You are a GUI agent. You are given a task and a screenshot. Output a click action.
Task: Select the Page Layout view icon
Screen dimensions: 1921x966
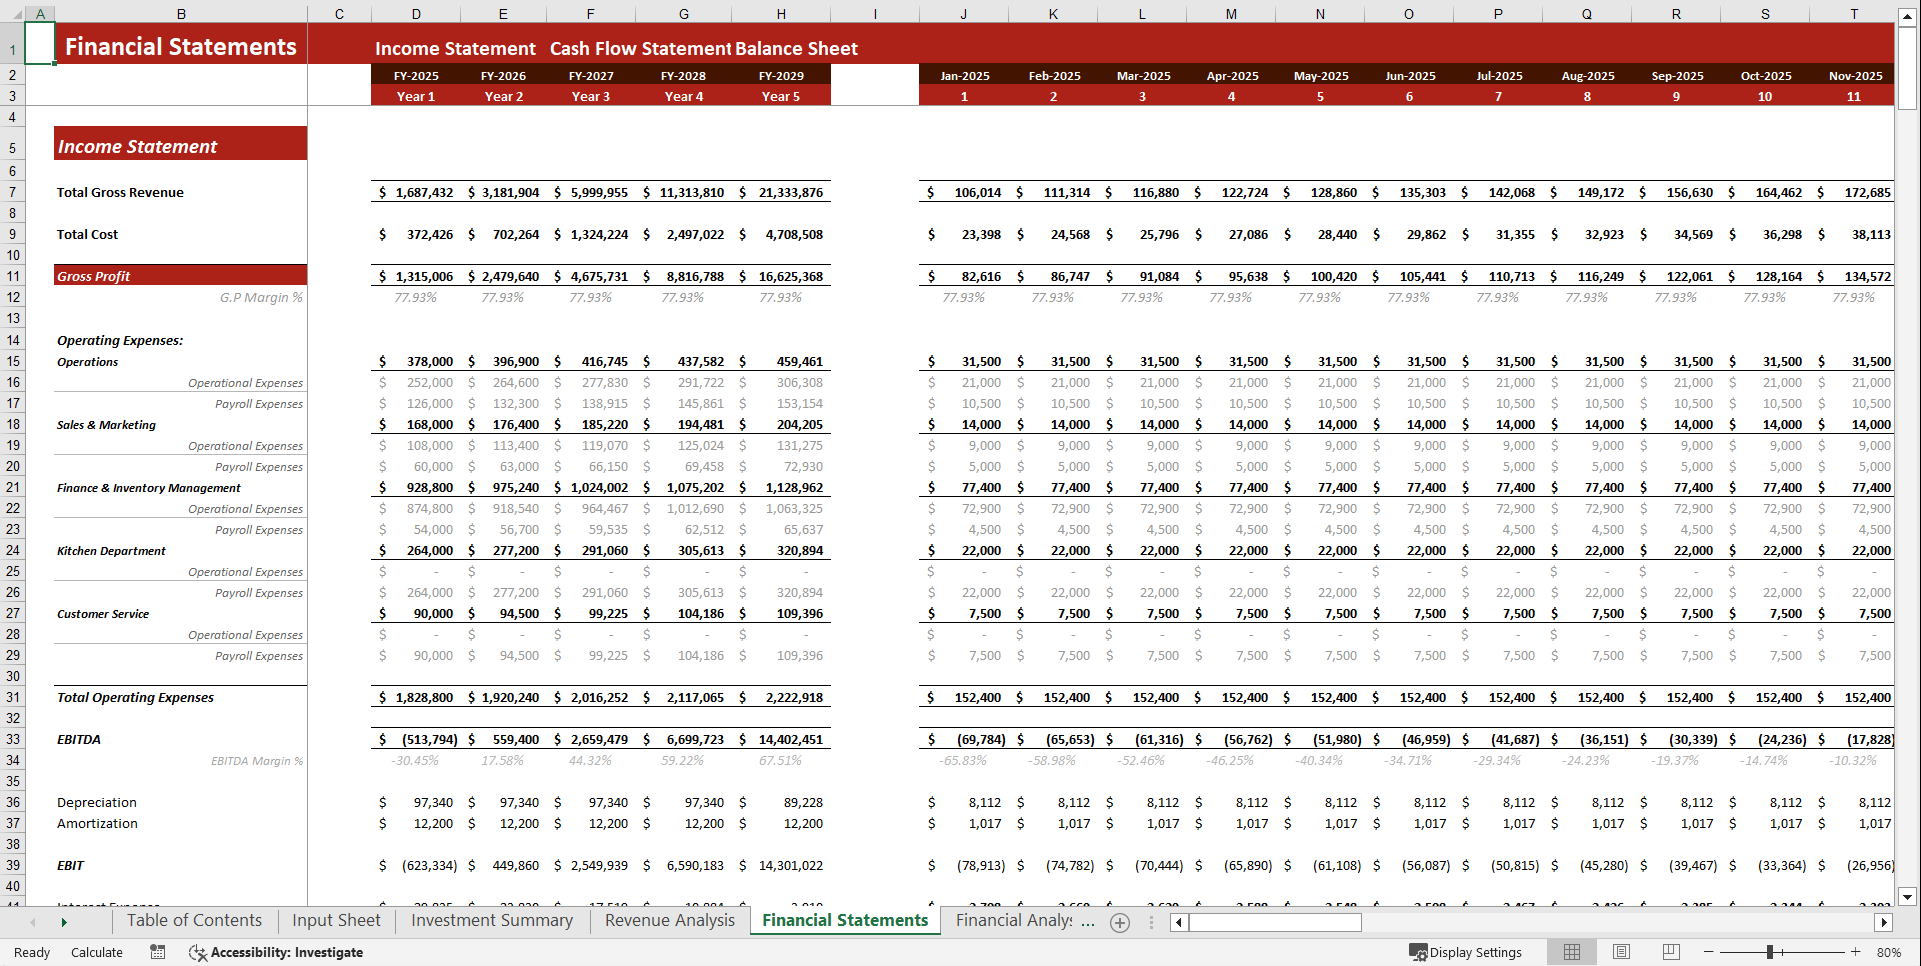[x=1621, y=951]
